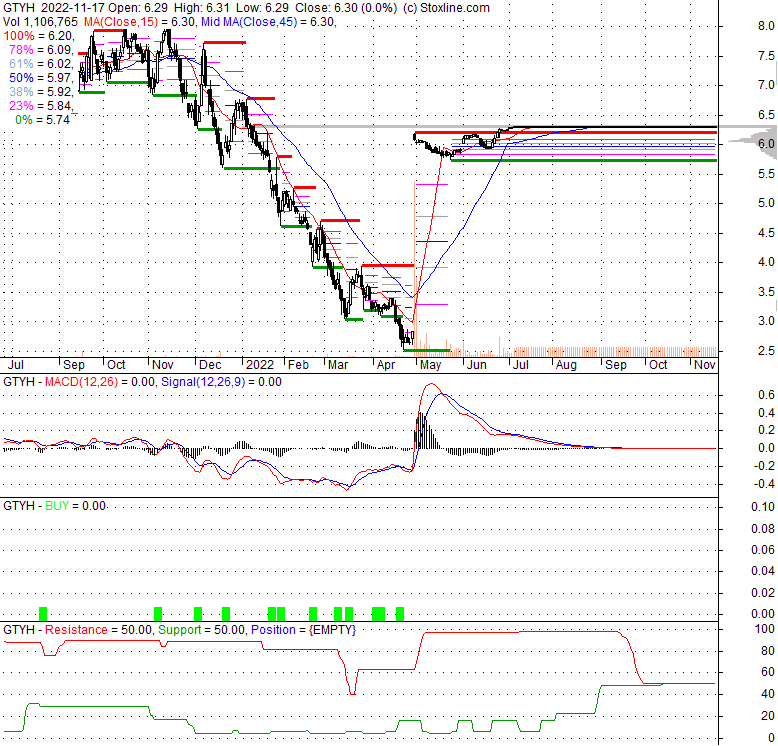Click the GTYH ticker symbol in header

point(19,8)
